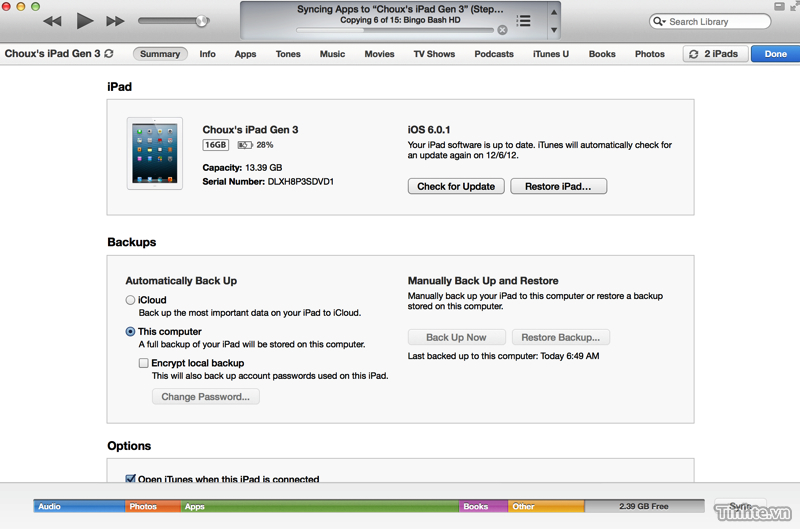Click Back Up Now button
This screenshot has width=800, height=529.
point(457,337)
